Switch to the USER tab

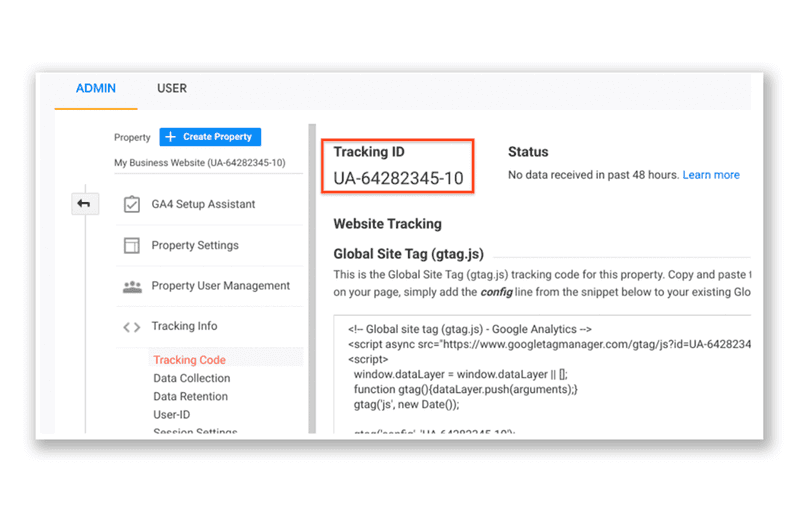pos(172,88)
